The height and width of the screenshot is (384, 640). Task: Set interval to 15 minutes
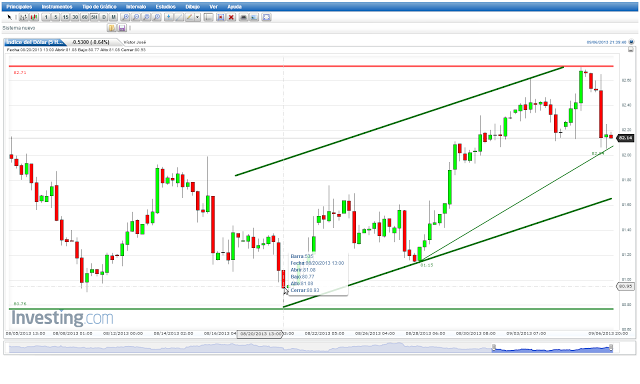pyautogui.click(x=65, y=17)
